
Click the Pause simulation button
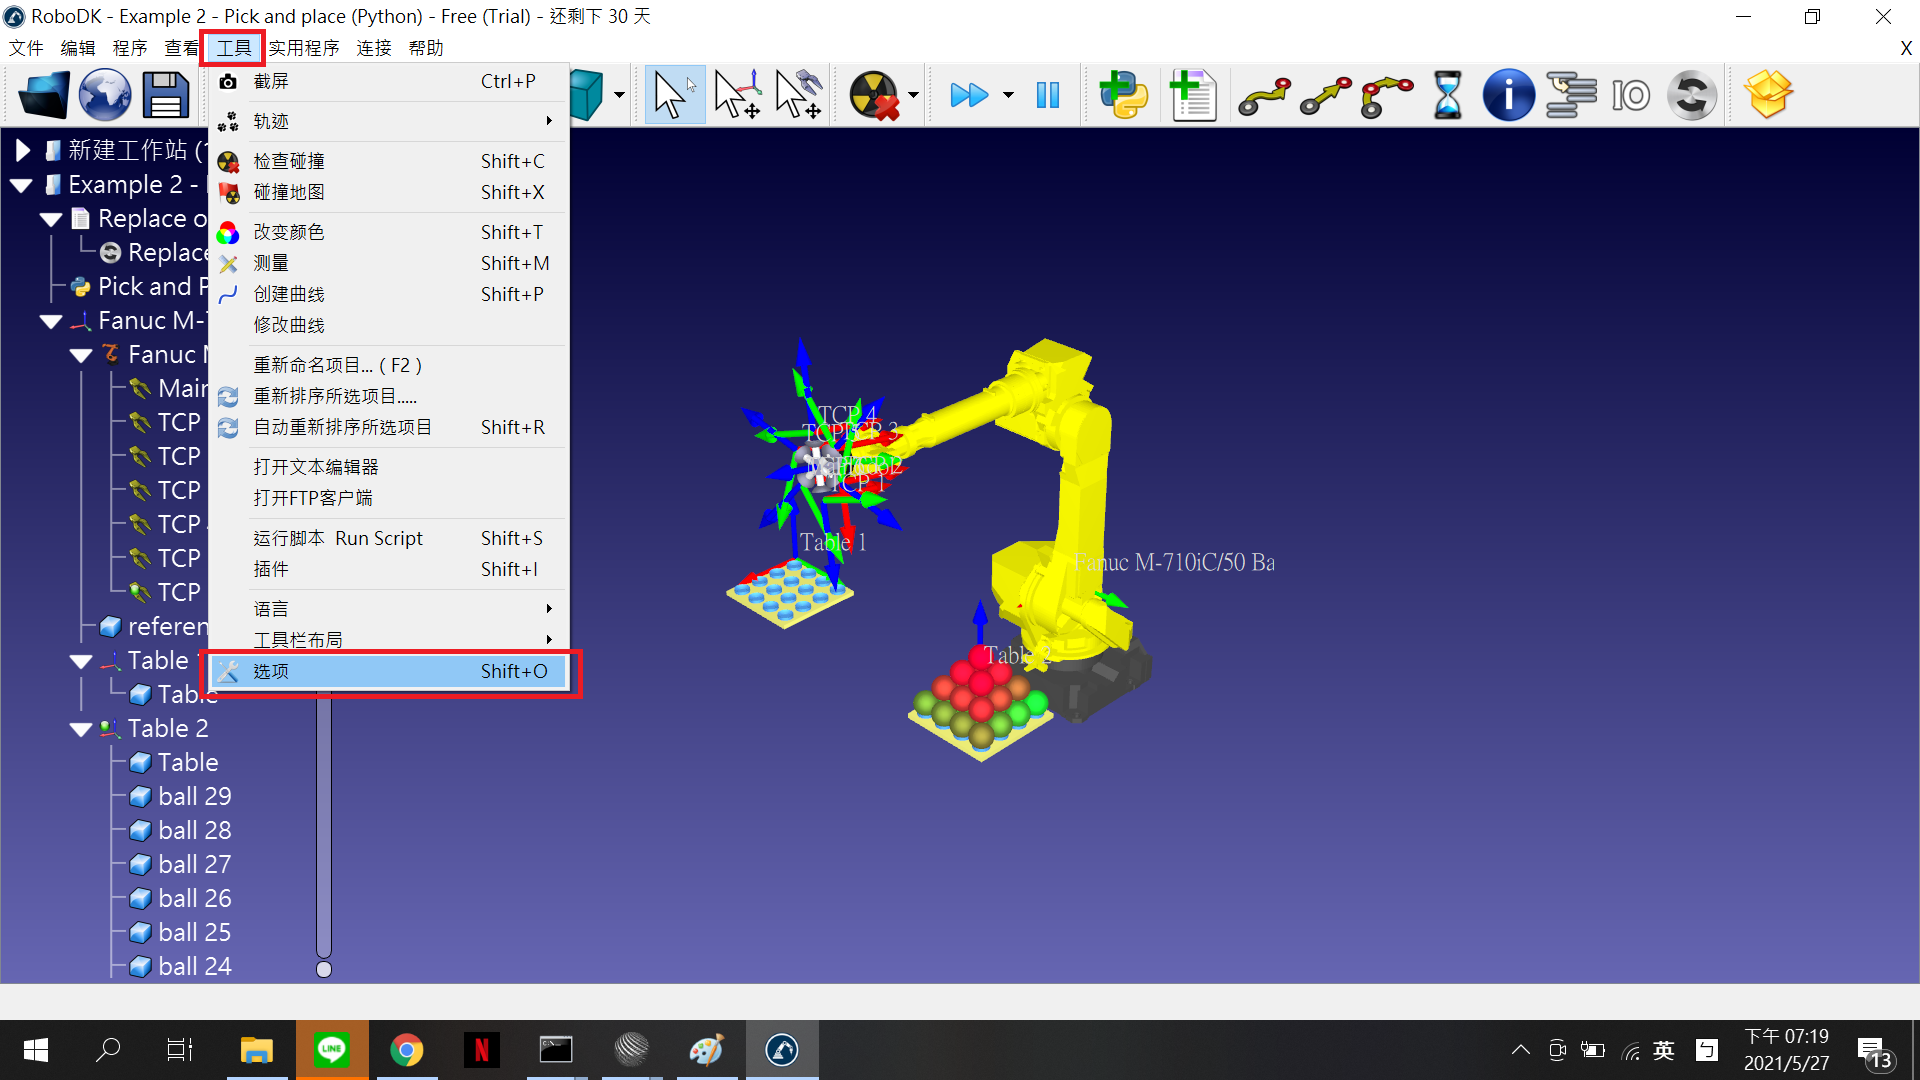point(1047,95)
